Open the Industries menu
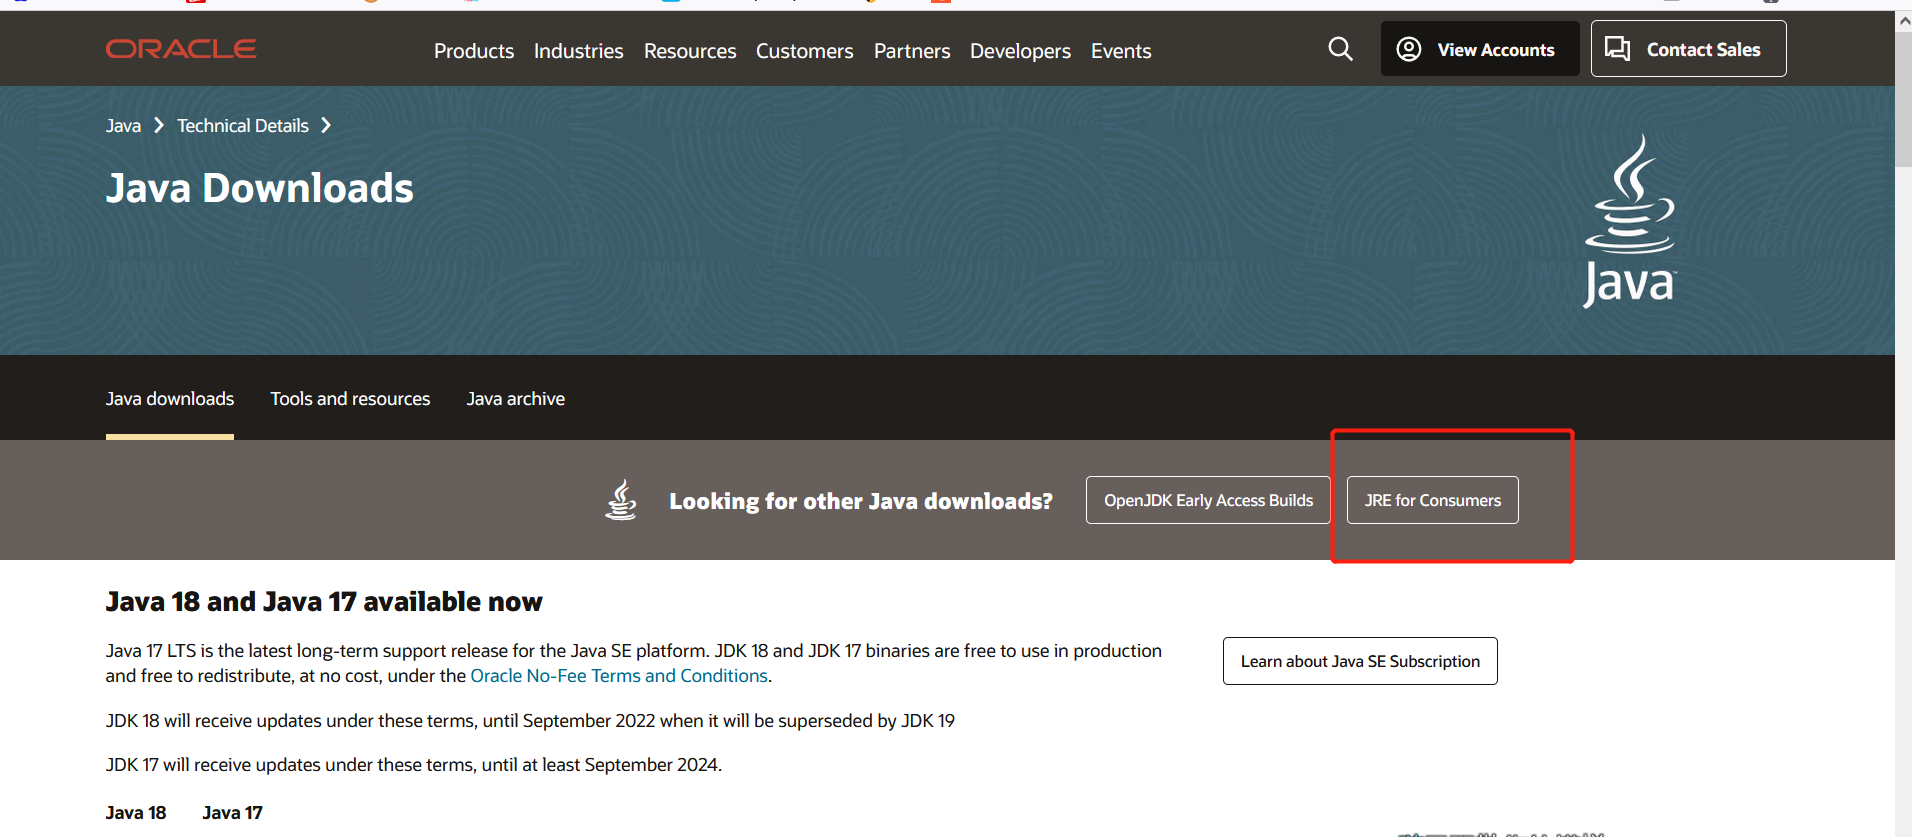The width and height of the screenshot is (1912, 837). point(578,51)
